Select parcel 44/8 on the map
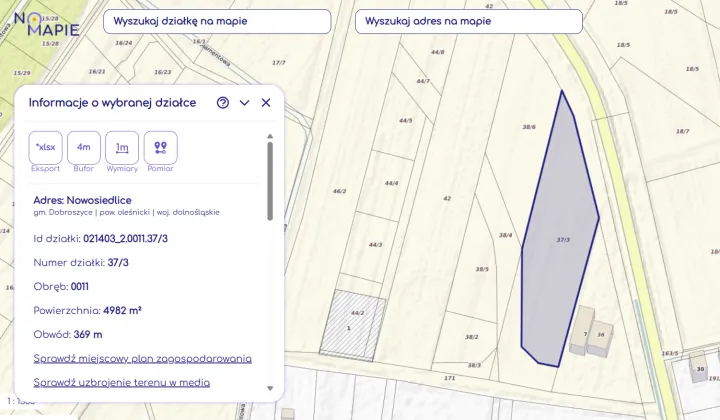 [x=438, y=52]
